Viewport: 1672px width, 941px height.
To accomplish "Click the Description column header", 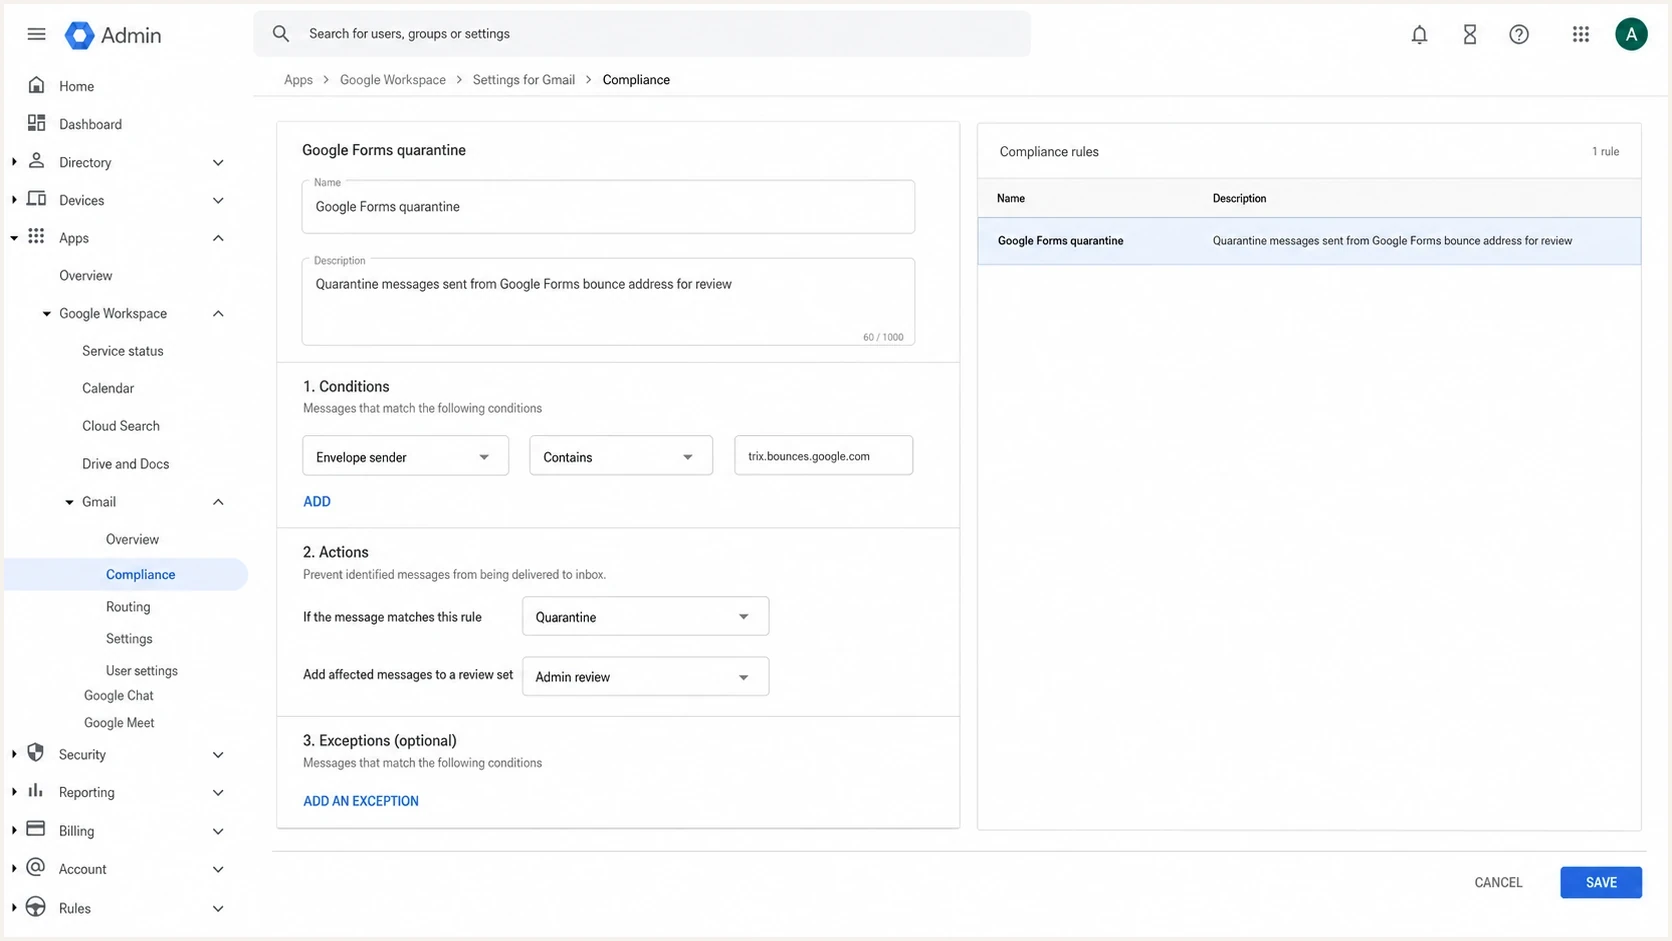I will point(1239,198).
